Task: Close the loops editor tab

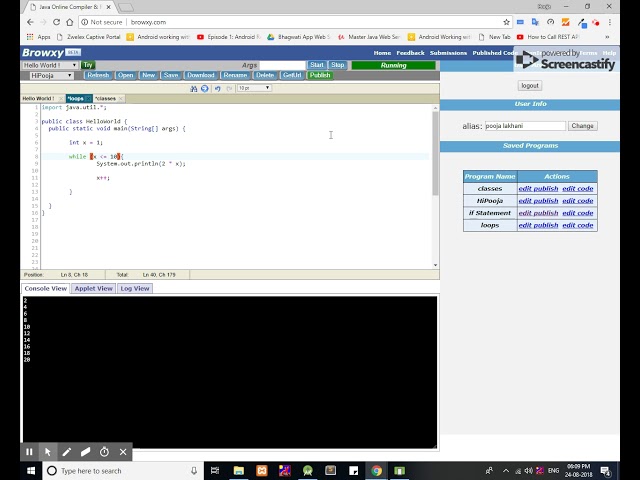Action: (88, 99)
